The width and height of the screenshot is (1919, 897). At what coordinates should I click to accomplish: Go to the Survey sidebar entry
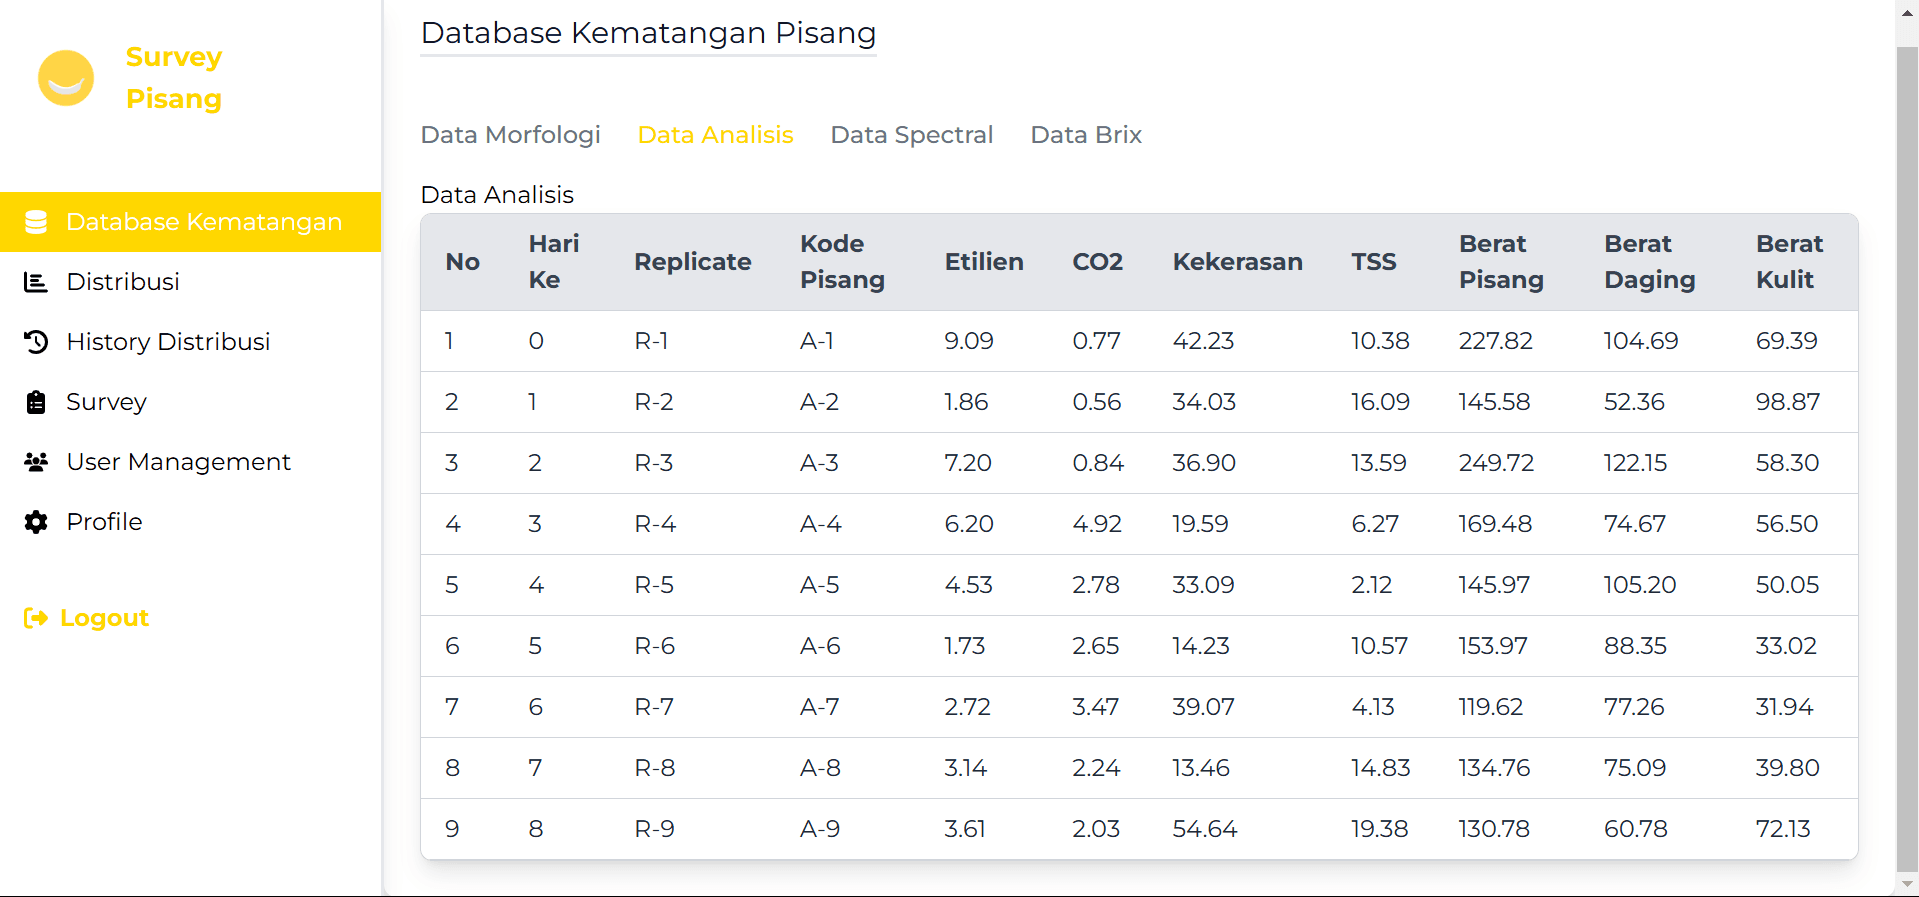[106, 402]
